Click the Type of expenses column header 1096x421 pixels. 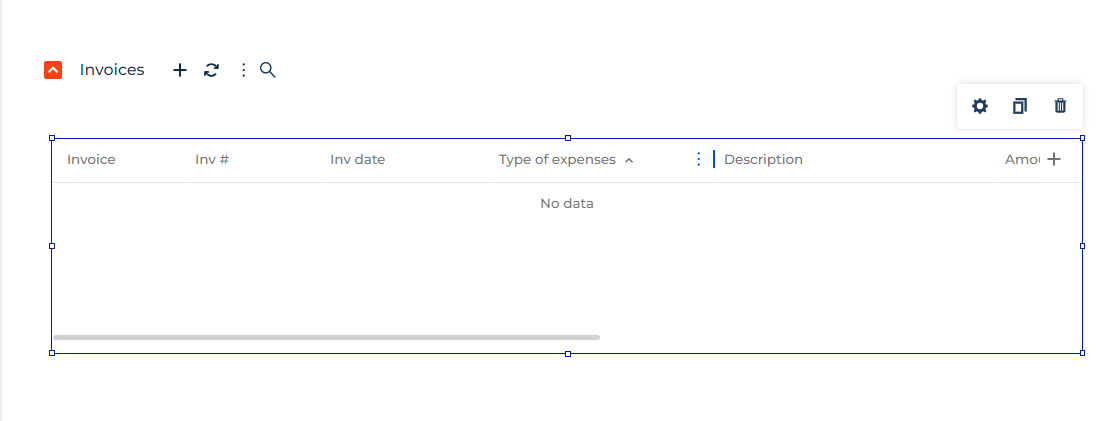557,159
